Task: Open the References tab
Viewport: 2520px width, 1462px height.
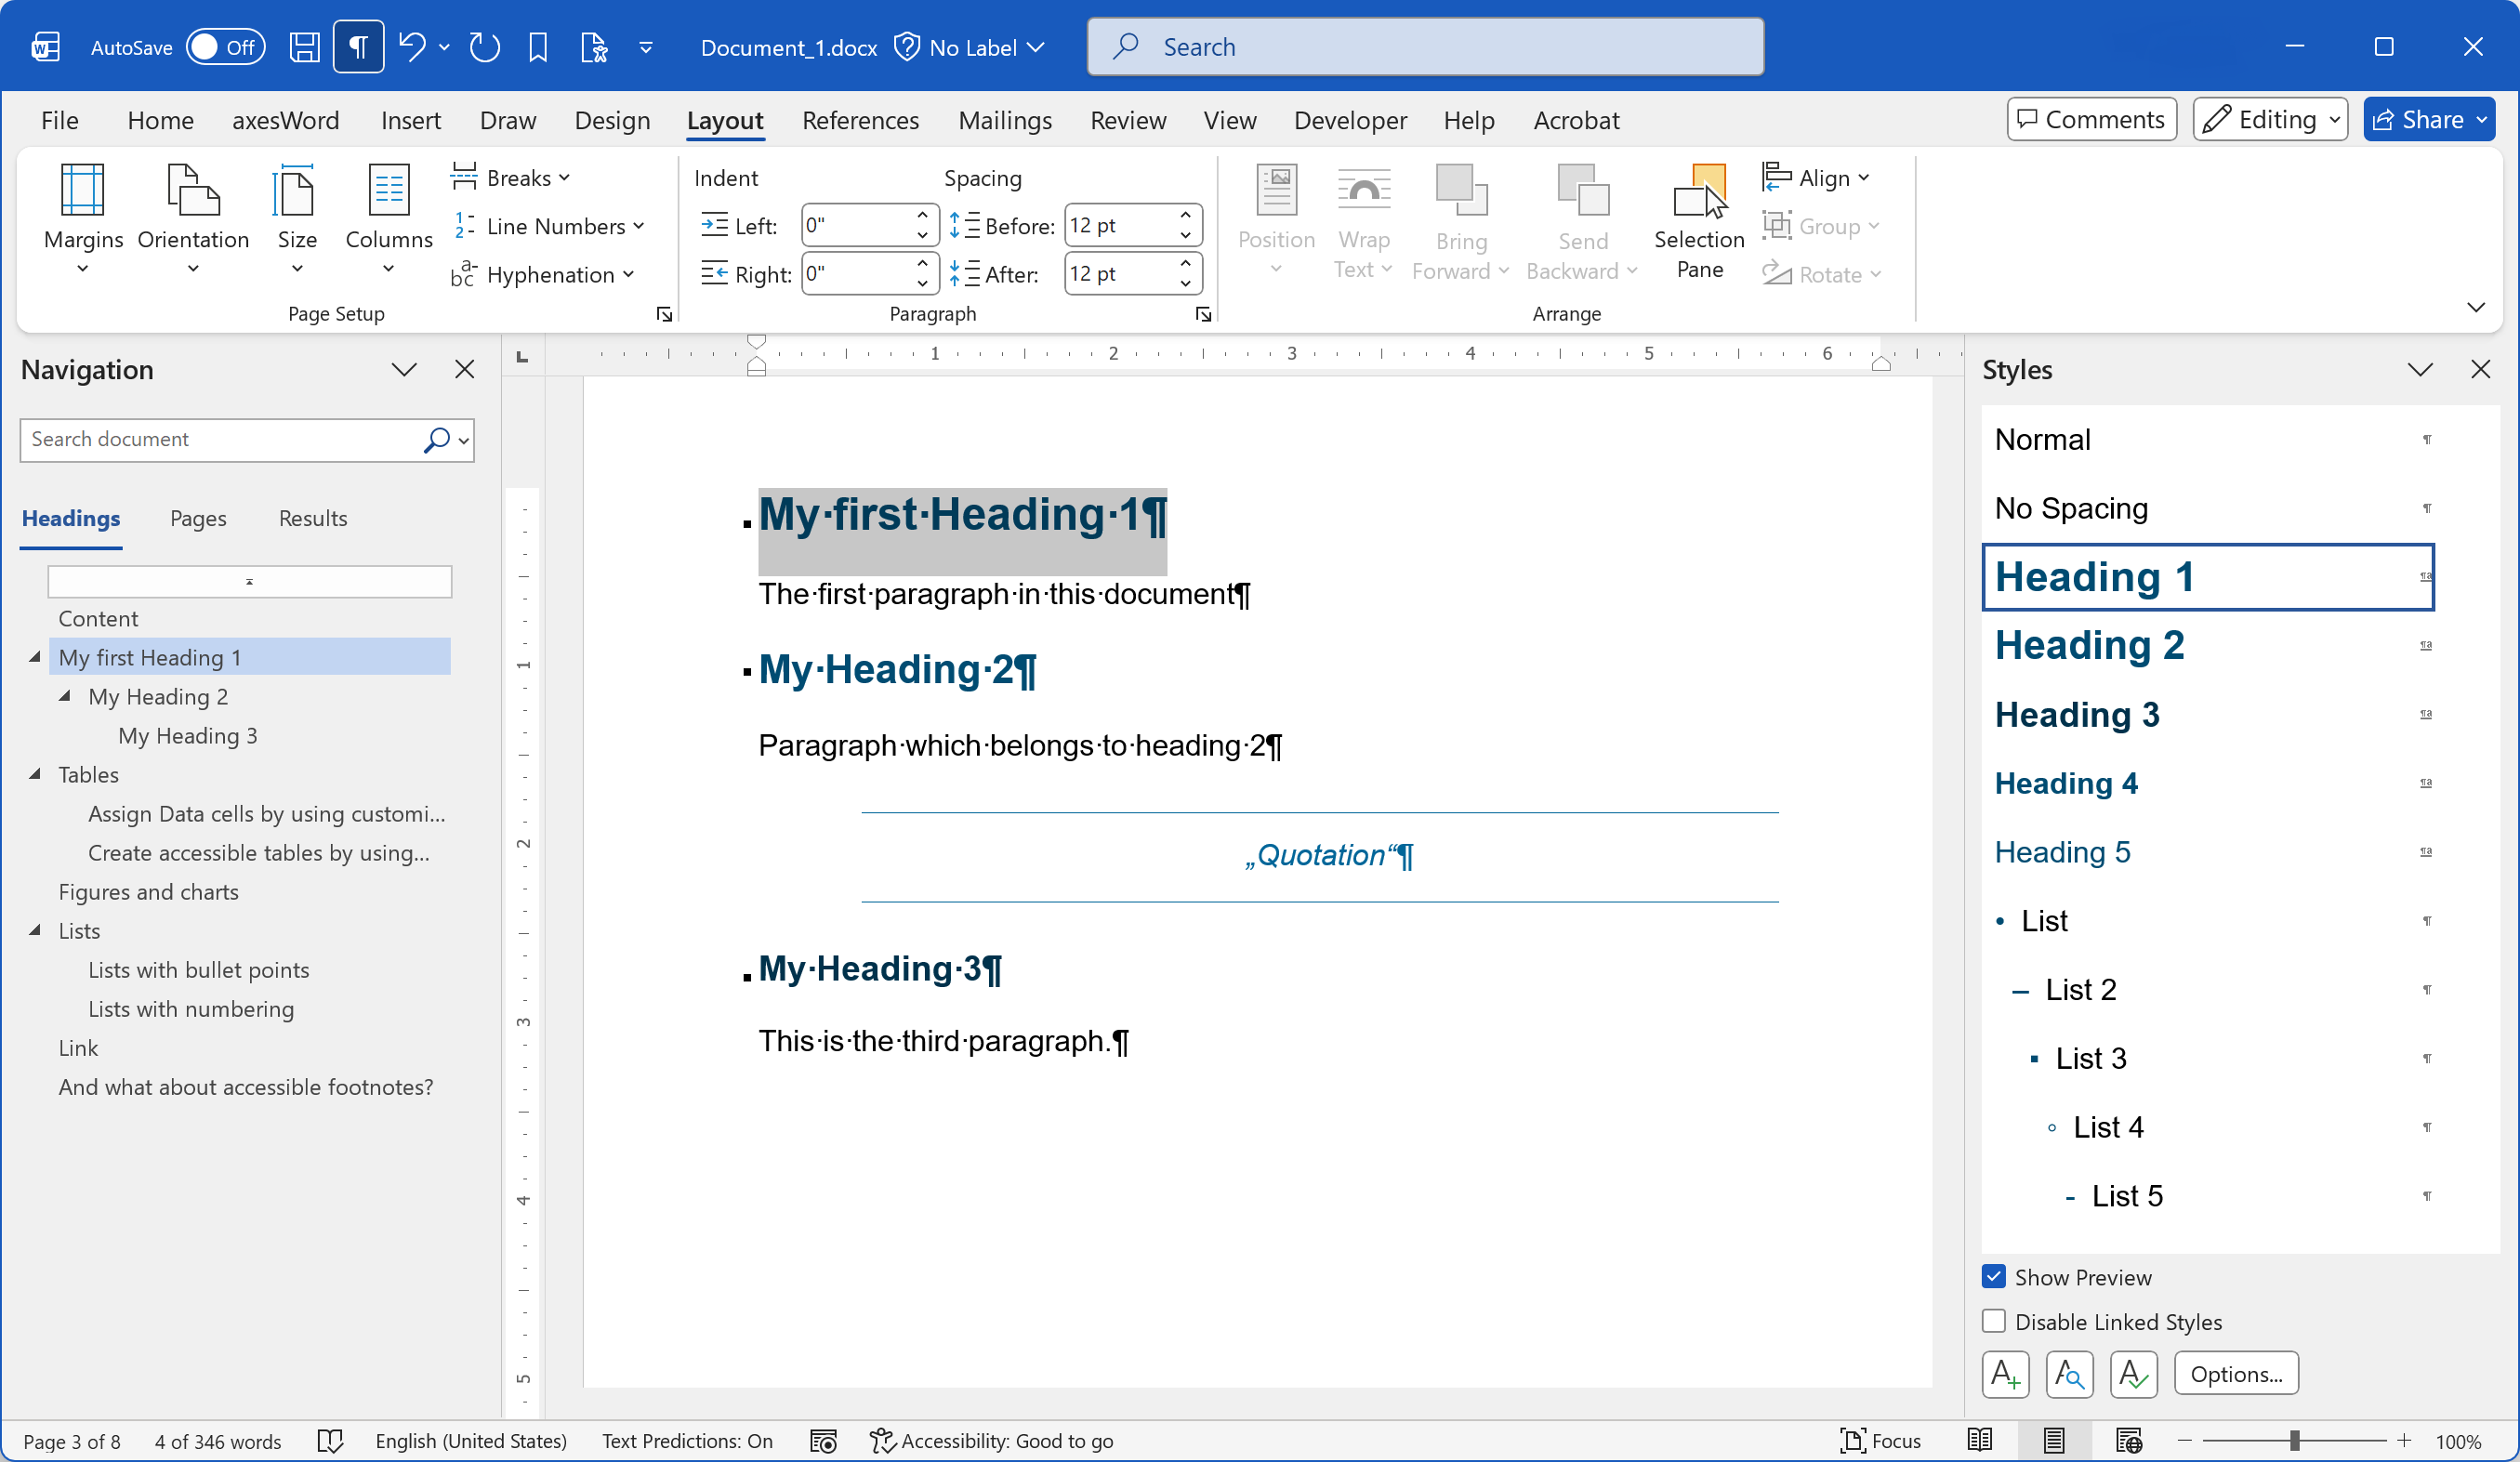Action: [x=860, y=120]
